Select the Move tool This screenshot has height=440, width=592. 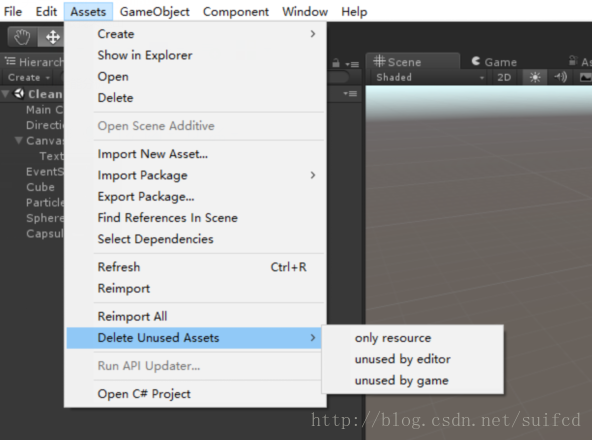(52, 37)
